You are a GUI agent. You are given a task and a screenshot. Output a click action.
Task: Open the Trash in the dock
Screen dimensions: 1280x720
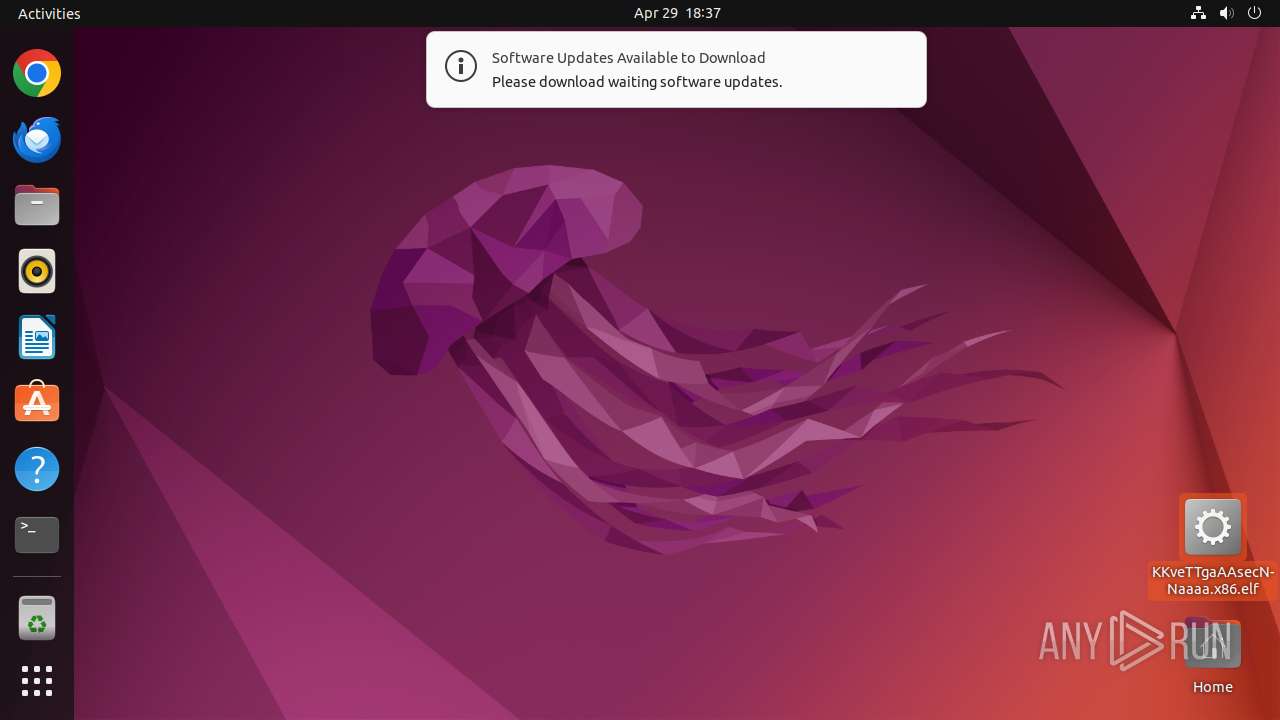37,618
